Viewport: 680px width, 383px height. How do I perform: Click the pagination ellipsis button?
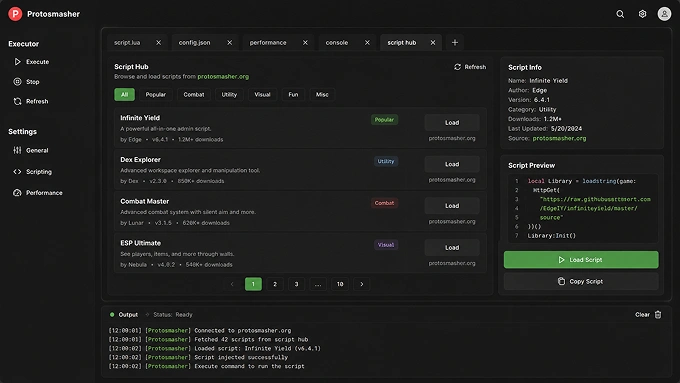pyautogui.click(x=318, y=284)
